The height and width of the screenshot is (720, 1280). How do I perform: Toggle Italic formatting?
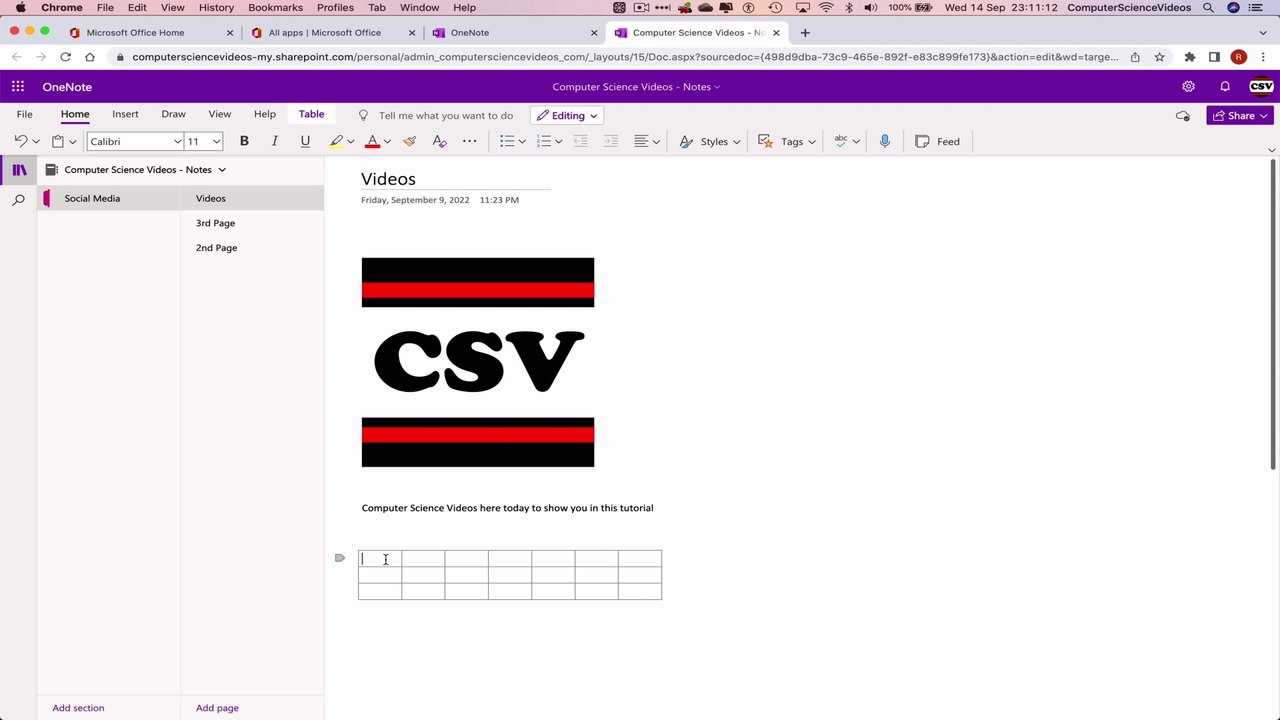coord(274,141)
